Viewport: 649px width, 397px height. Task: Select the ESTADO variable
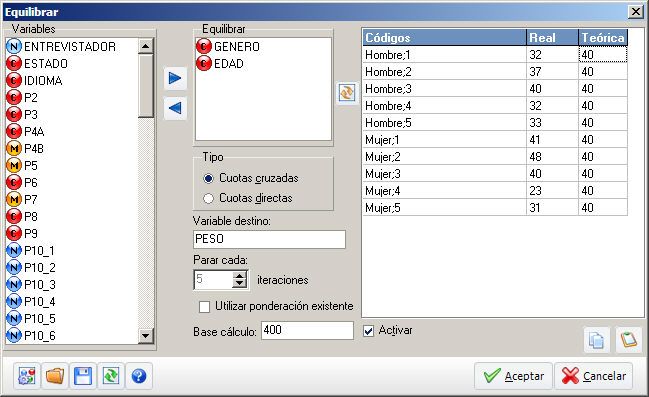click(x=37, y=63)
